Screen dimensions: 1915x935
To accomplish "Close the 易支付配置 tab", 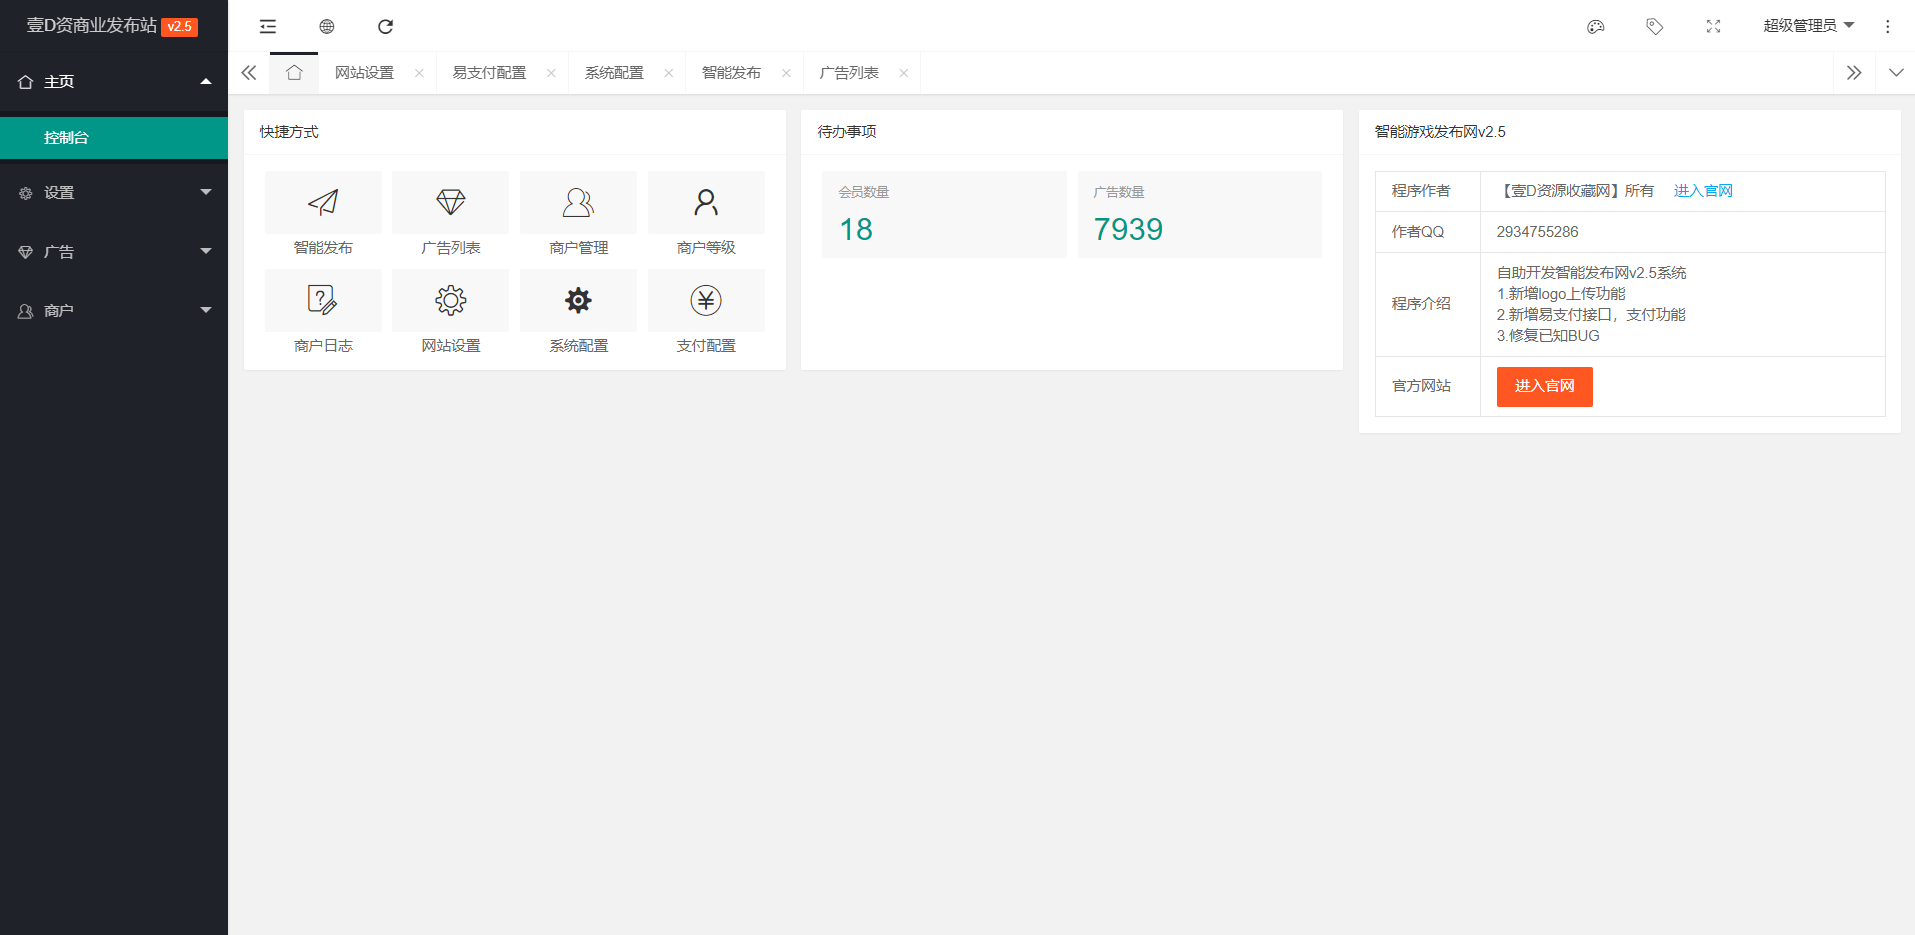I will coord(551,73).
